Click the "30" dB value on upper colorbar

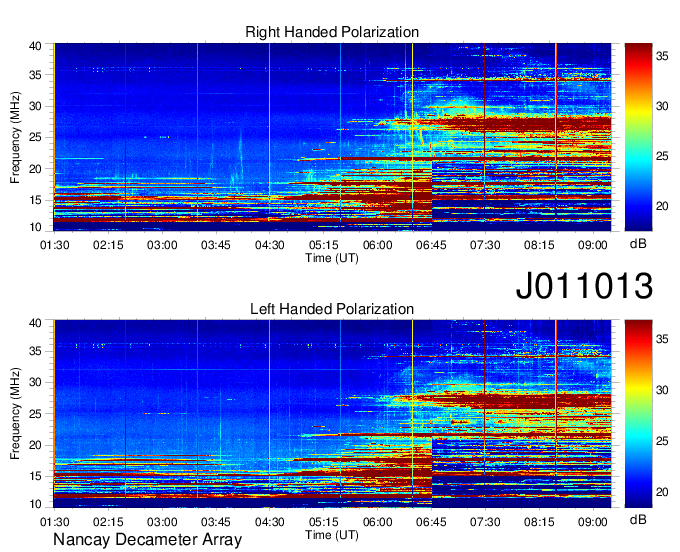(662, 106)
